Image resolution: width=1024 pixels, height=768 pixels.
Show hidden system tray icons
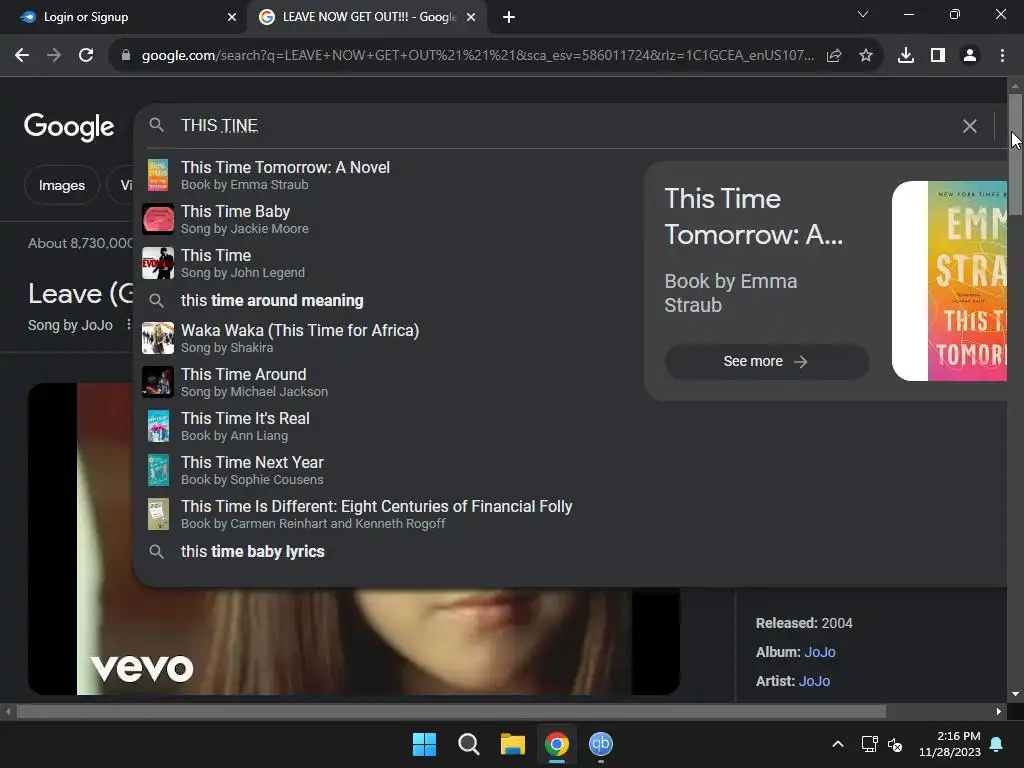tap(838, 744)
